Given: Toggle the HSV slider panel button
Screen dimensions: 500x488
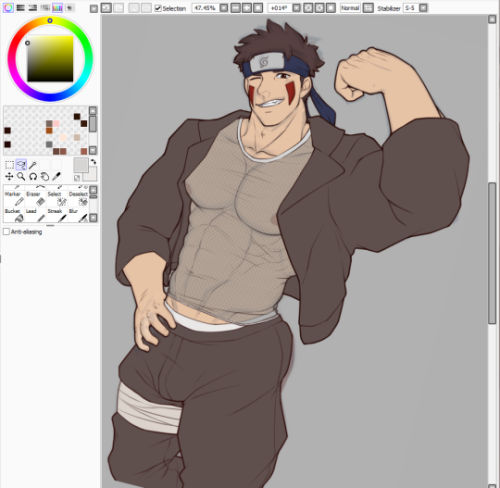Looking at the screenshot, I should (x=33, y=8).
